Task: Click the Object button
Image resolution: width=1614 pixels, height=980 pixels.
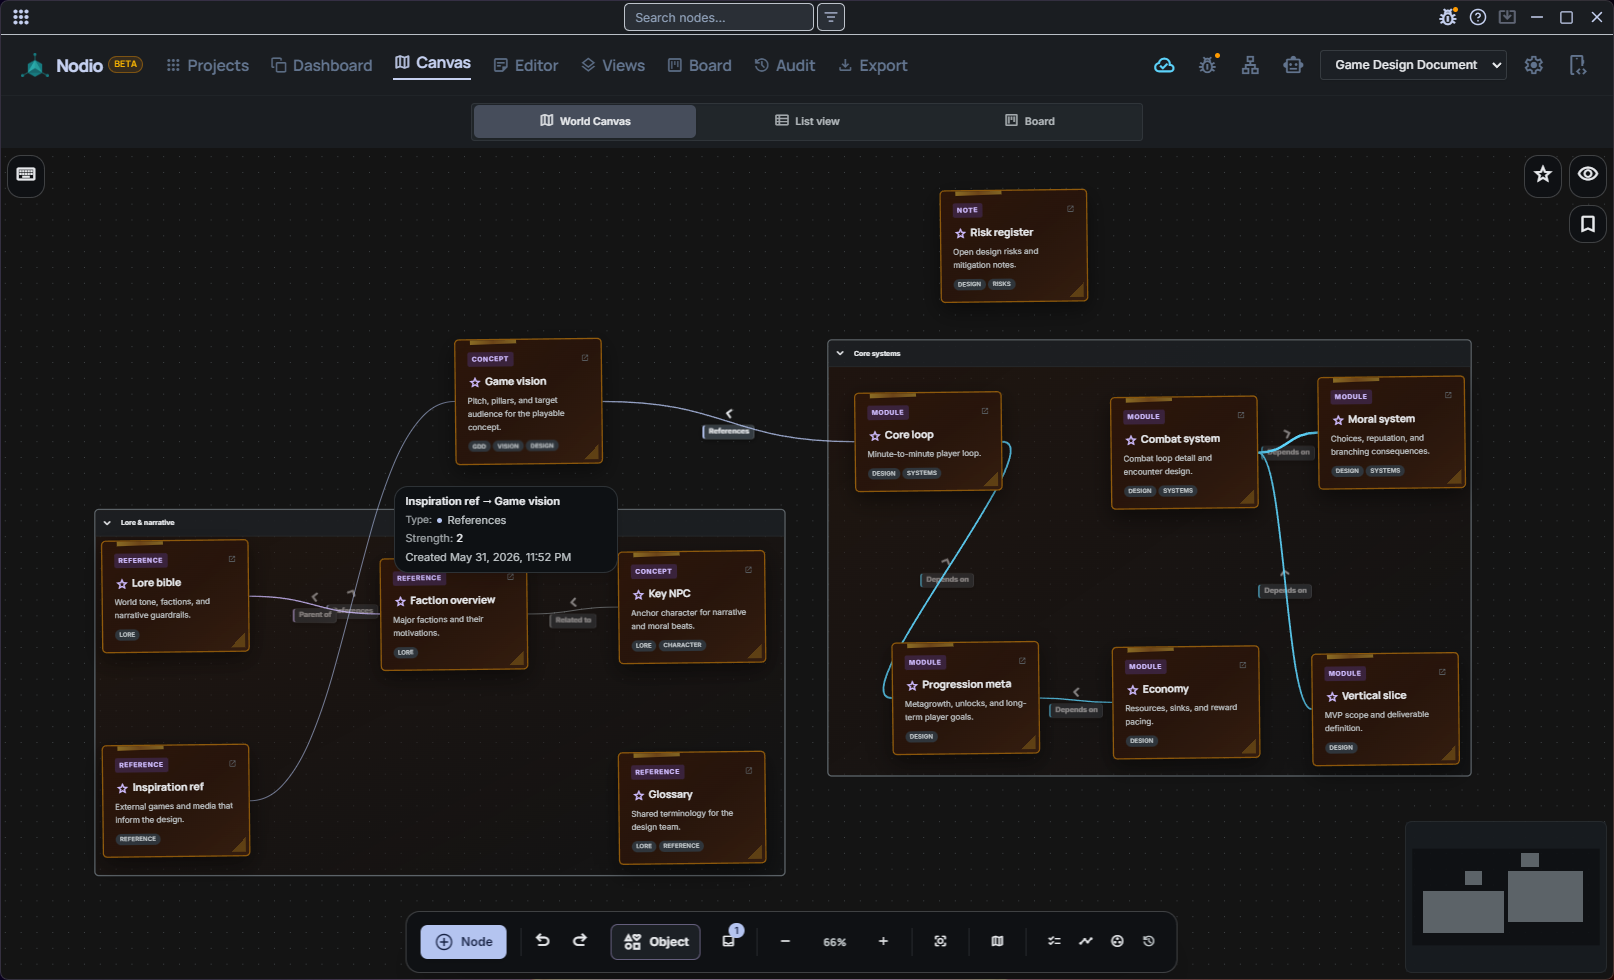Action: 656,942
